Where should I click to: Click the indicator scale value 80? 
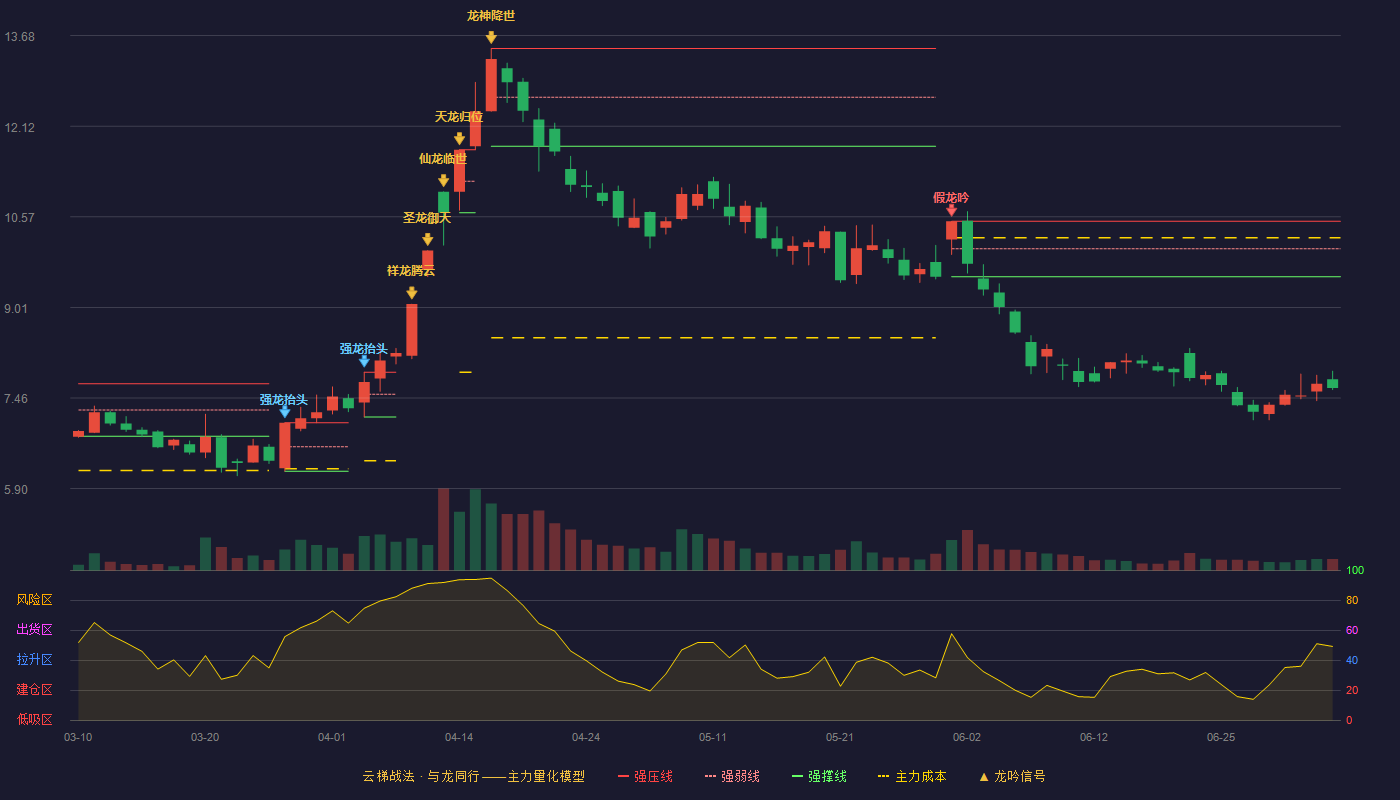pyautogui.click(x=1351, y=600)
